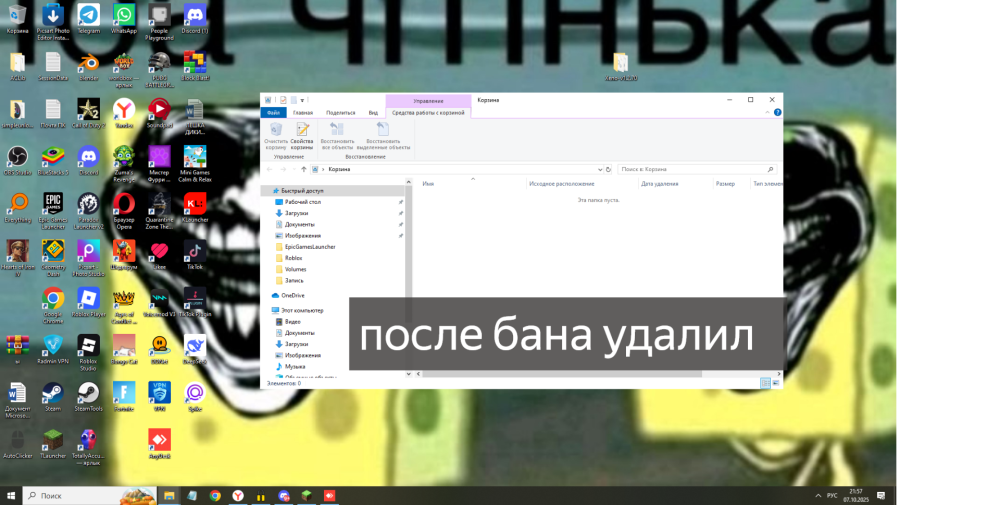Screen dimensions: 1000x505
Task: Open the taskbar notification center icon
Action: click(x=881, y=495)
